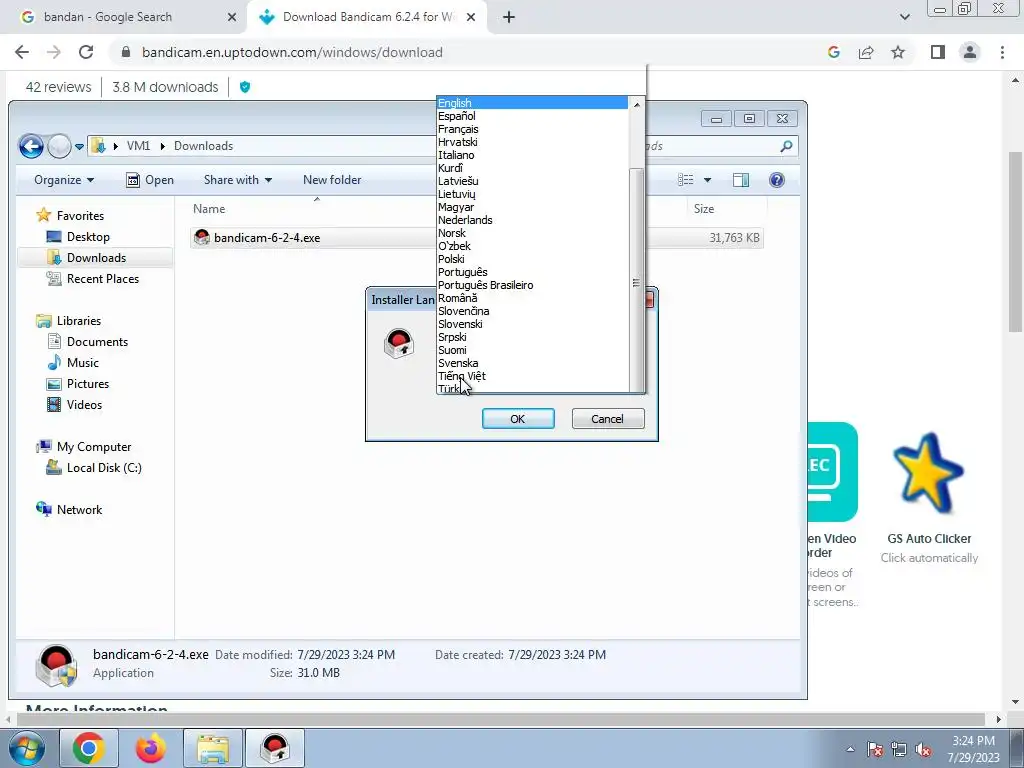This screenshot has height=768, width=1024.
Task: Open Windows Explorer taskbar icon
Action: pyautogui.click(x=213, y=748)
